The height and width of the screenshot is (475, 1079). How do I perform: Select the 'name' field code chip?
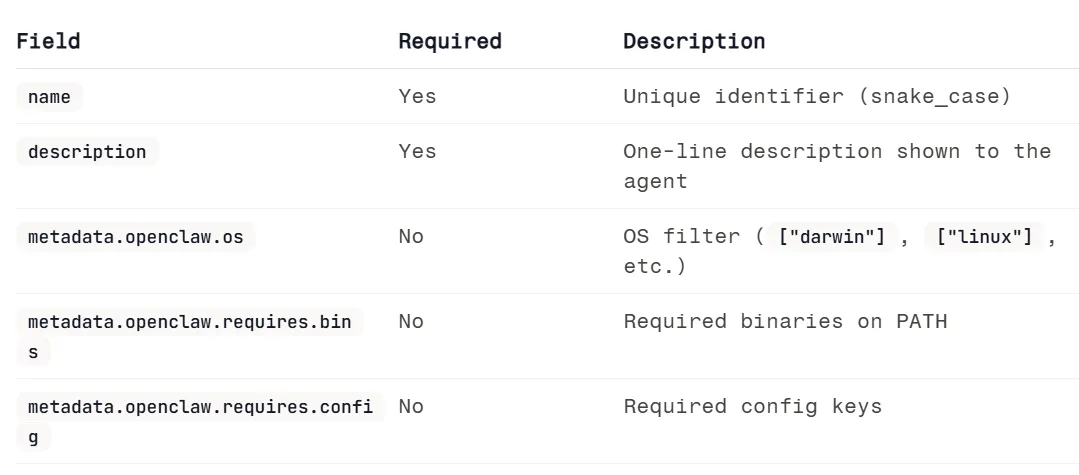point(49,97)
